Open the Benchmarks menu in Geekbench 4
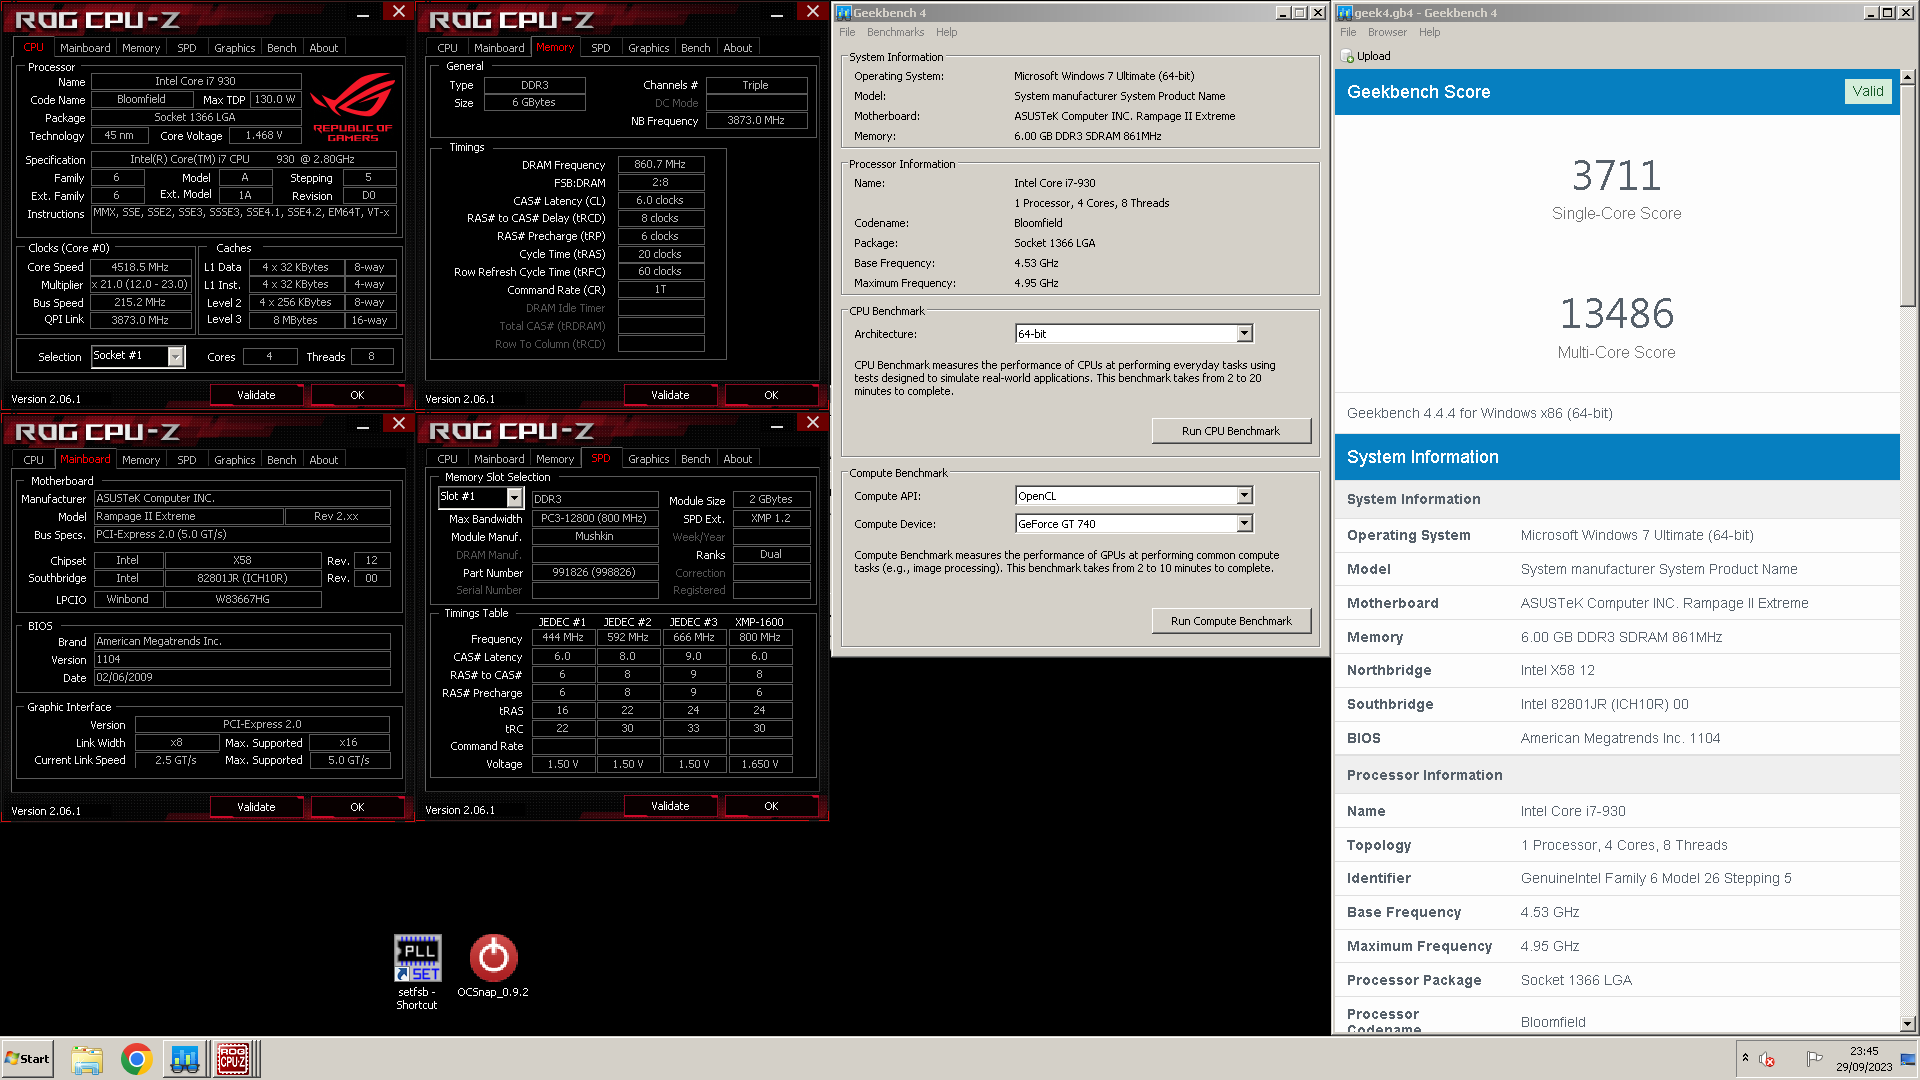Viewport: 1920px width, 1080px height. (895, 32)
